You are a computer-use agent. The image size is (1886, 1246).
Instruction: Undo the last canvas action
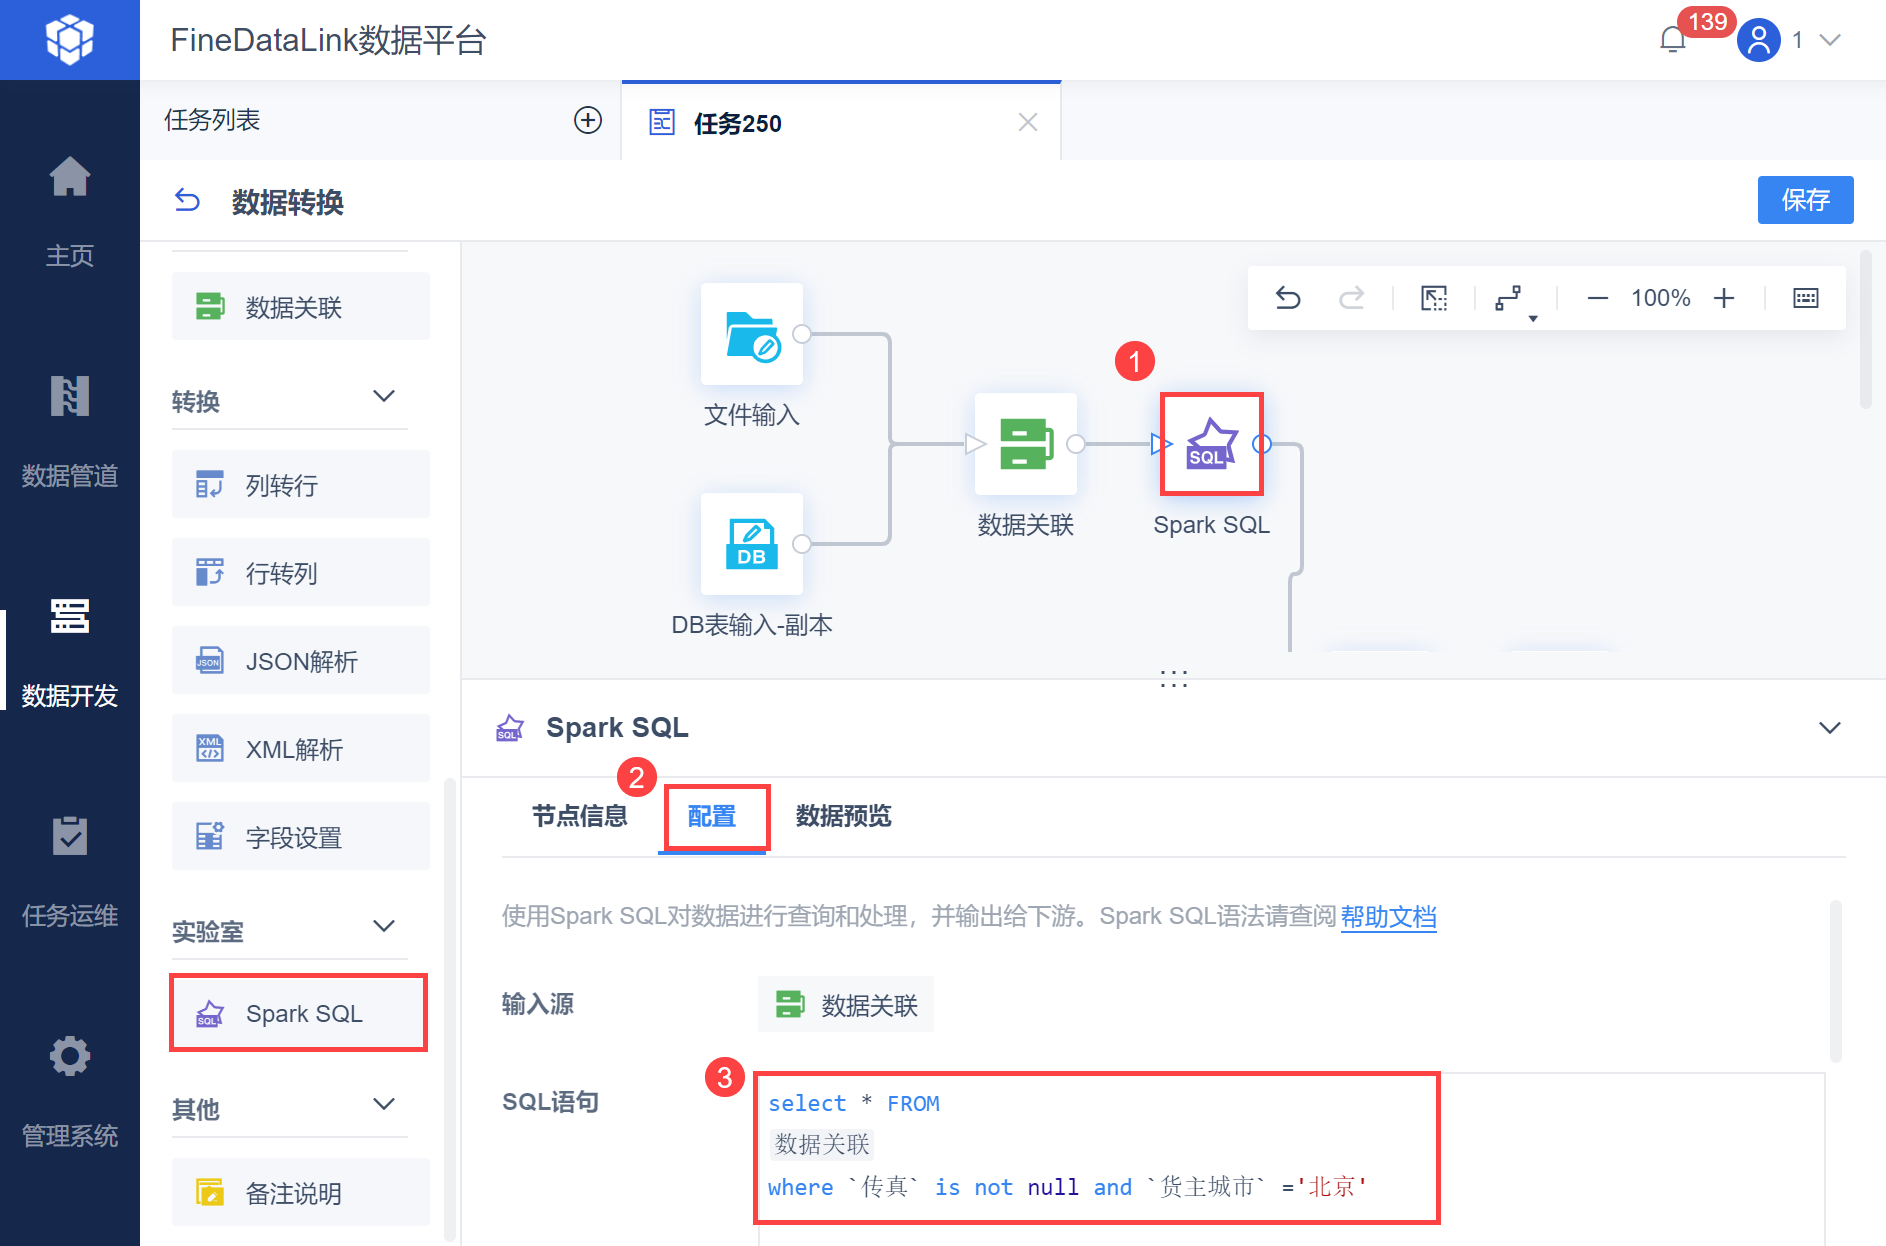(1288, 298)
